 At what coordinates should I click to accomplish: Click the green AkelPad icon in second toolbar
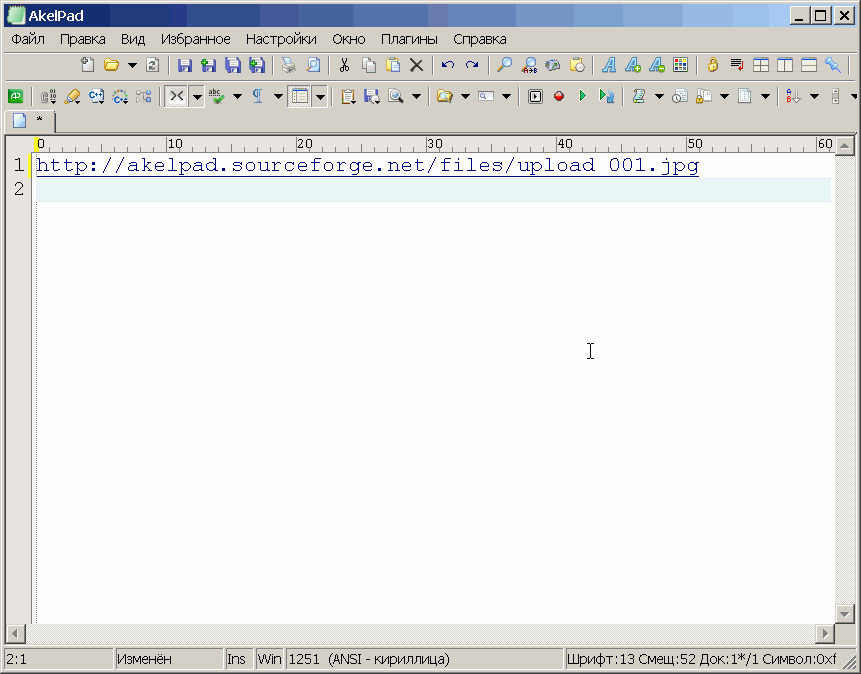[16, 97]
